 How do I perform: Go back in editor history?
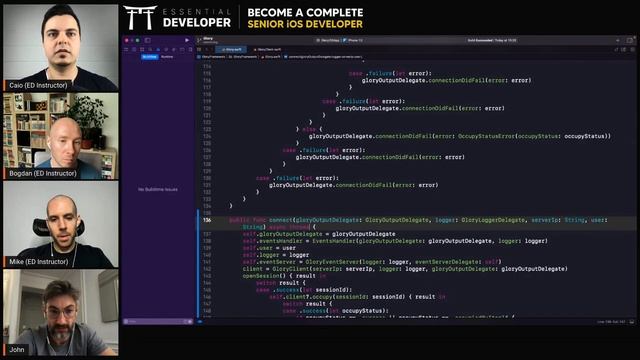point(207,49)
